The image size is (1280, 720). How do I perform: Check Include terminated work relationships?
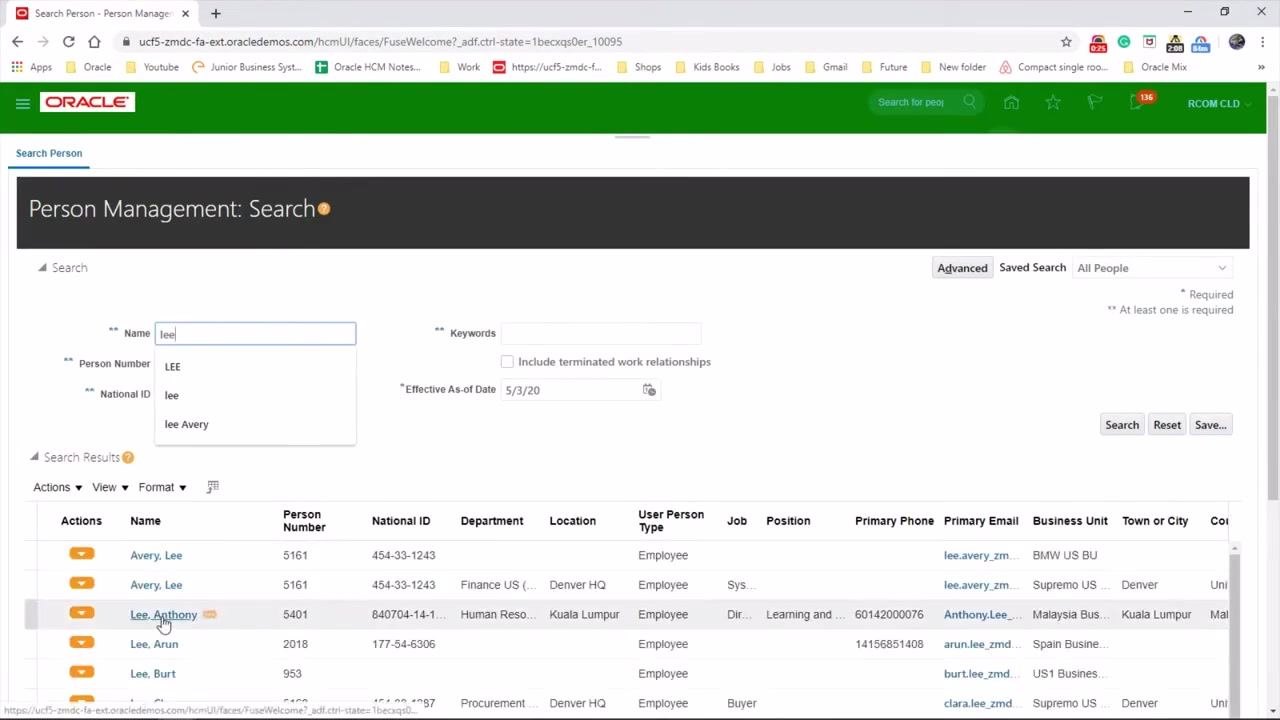pyautogui.click(x=507, y=362)
